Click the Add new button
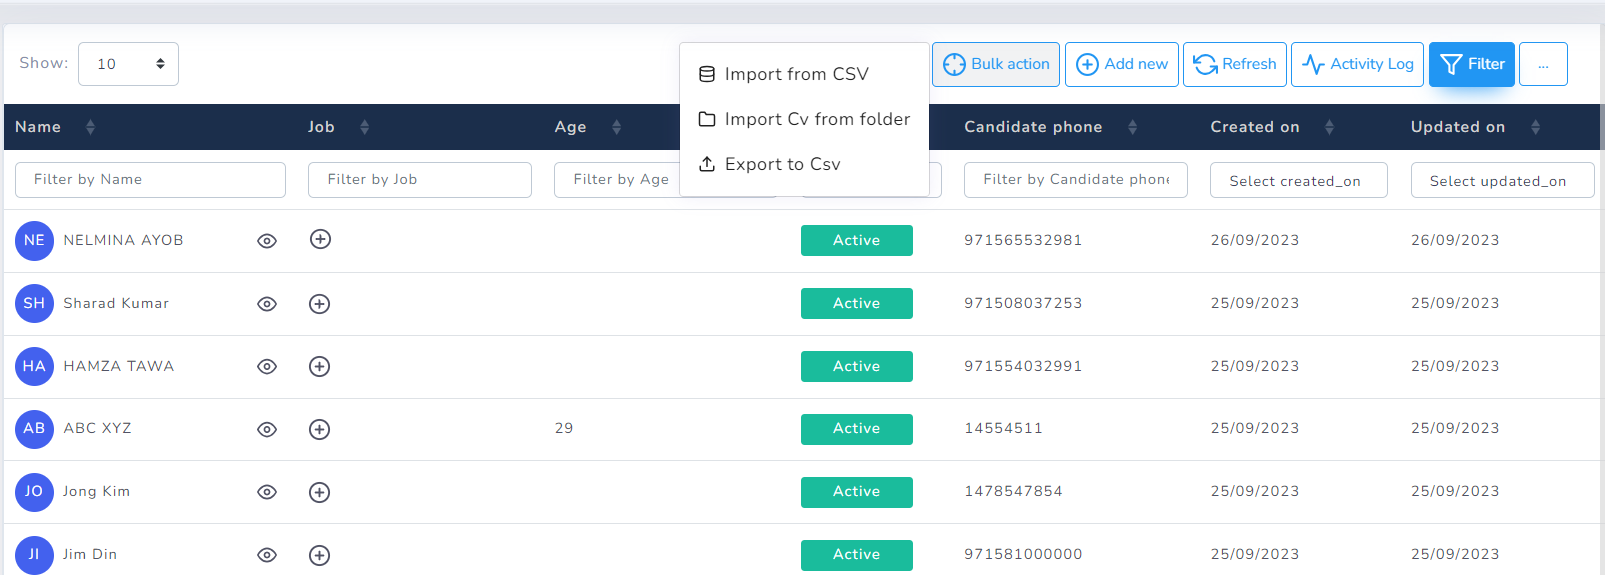This screenshot has width=1605, height=575. (1121, 64)
